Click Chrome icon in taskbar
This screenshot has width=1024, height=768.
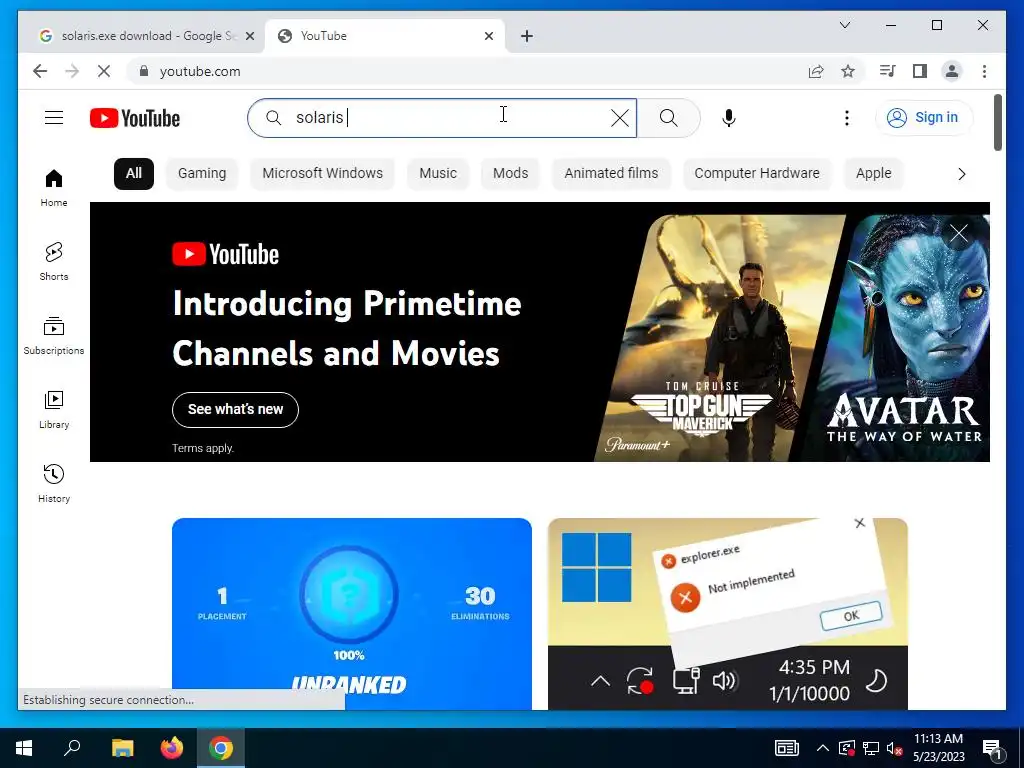[x=221, y=748]
